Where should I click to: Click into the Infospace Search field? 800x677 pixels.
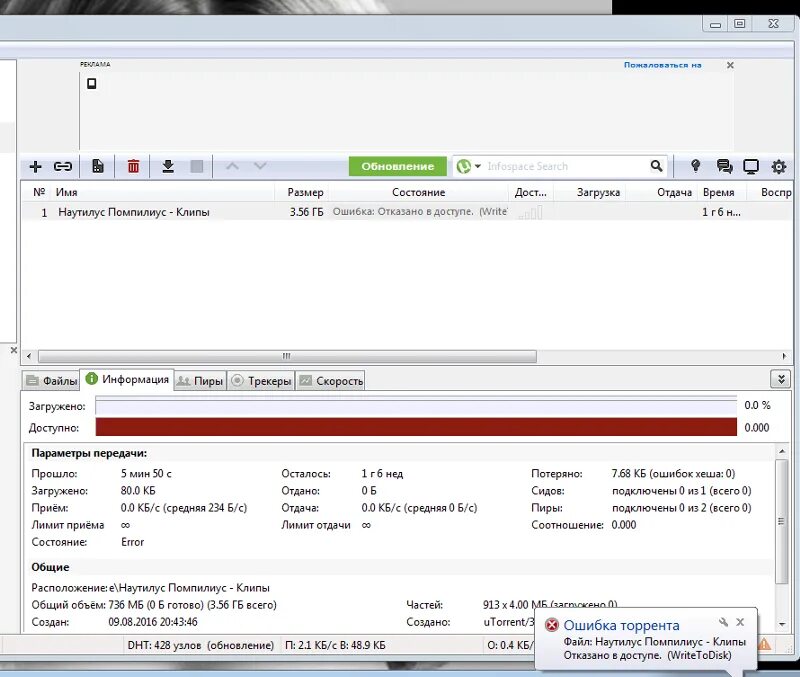click(x=564, y=166)
